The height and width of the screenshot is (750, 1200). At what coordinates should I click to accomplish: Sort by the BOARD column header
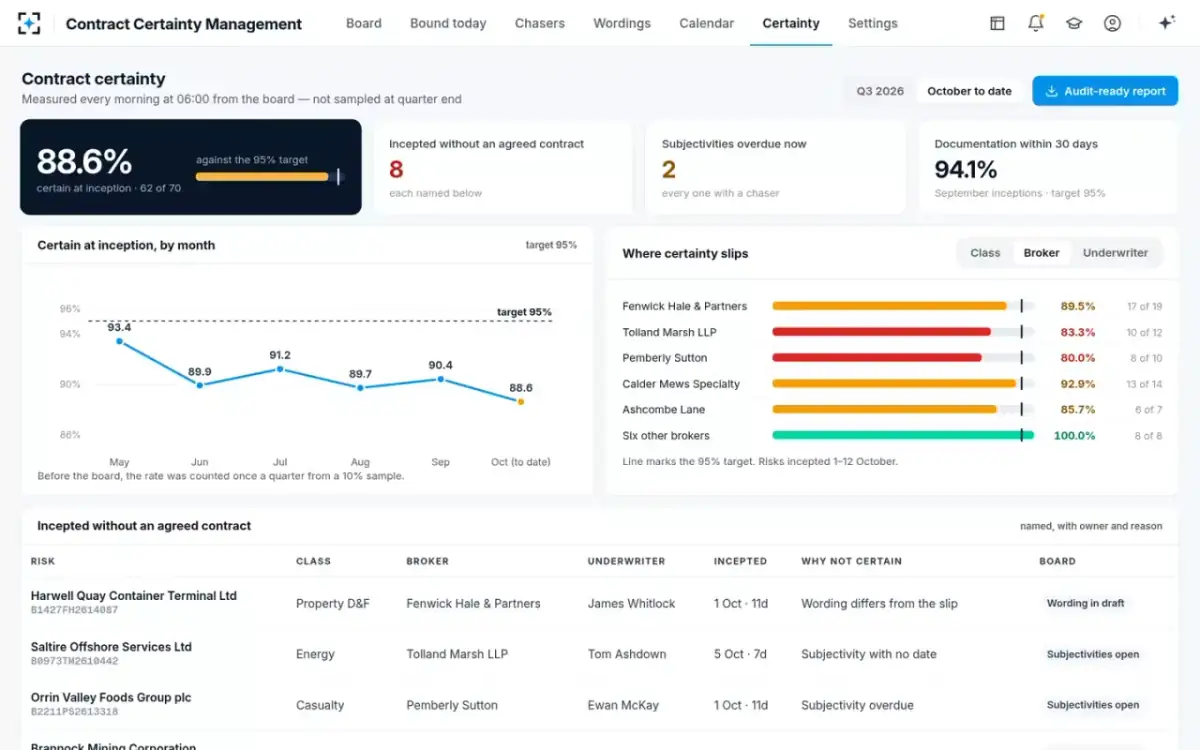pos(1057,561)
